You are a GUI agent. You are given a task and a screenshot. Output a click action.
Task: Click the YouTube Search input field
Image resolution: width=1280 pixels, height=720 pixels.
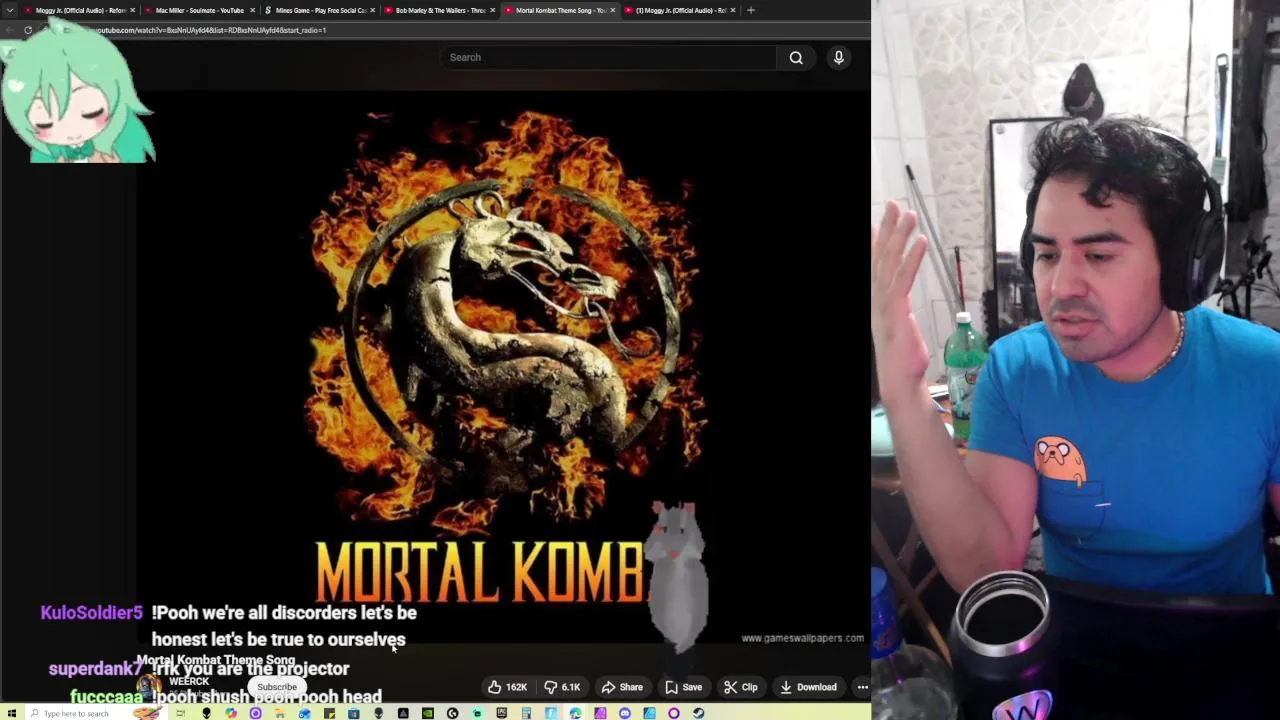pyautogui.click(x=608, y=57)
